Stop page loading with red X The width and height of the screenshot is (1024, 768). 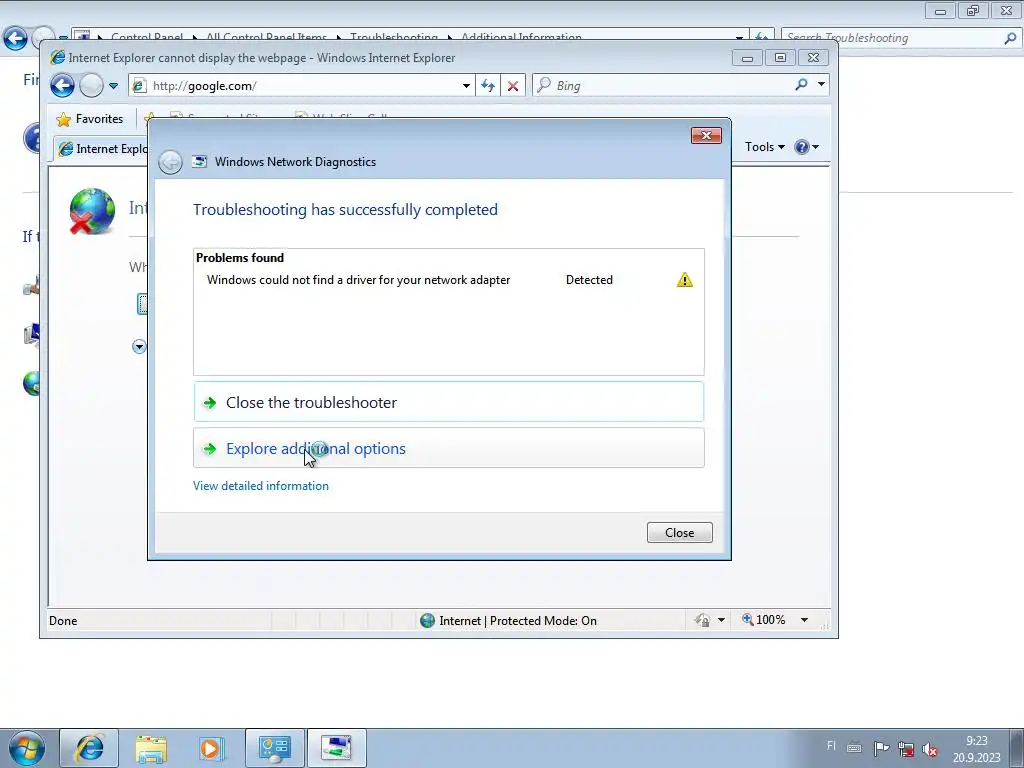coord(513,86)
